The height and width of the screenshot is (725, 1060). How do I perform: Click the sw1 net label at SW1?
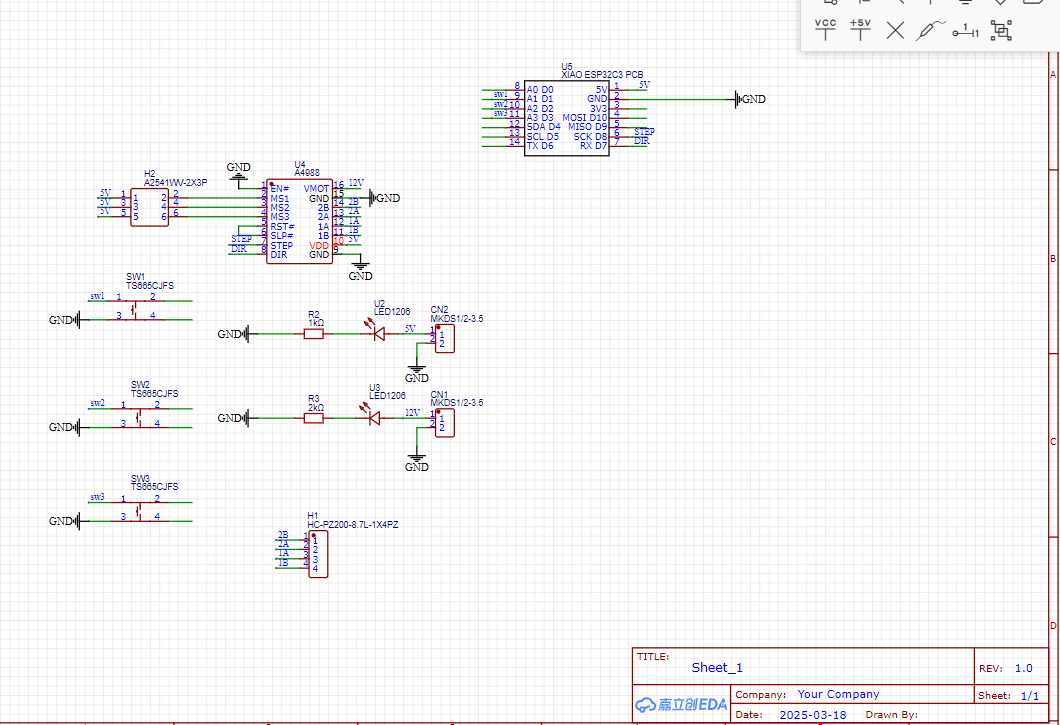click(97, 296)
